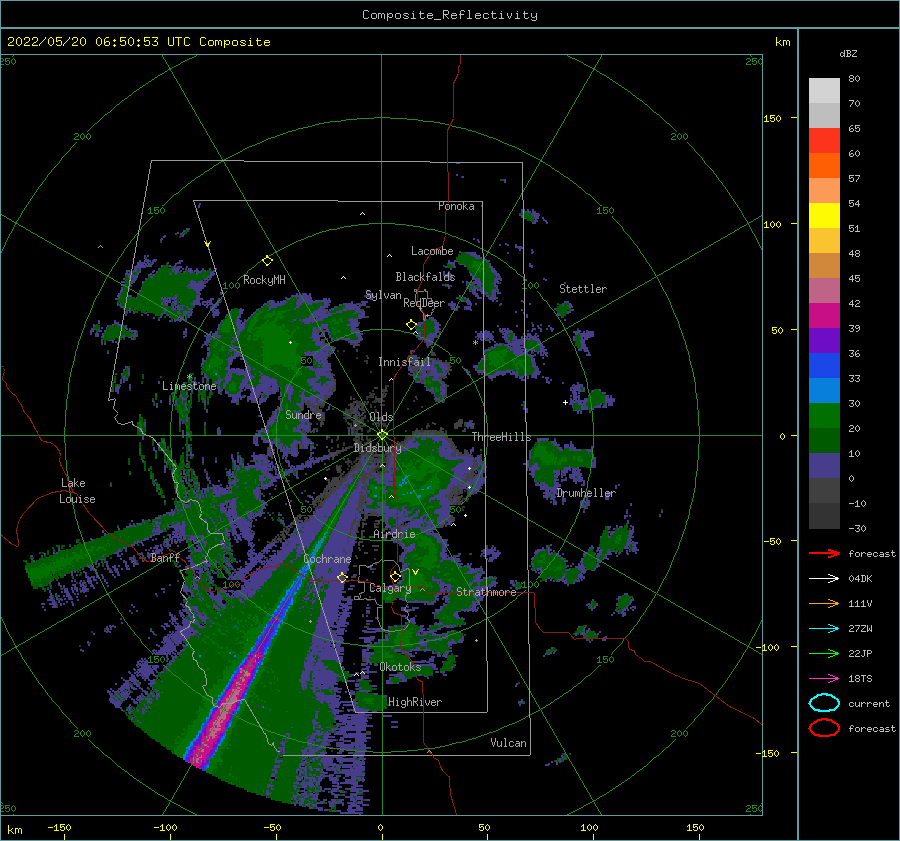Click the Cochrane city label
This screenshot has height=841, width=900.
tap(327, 559)
